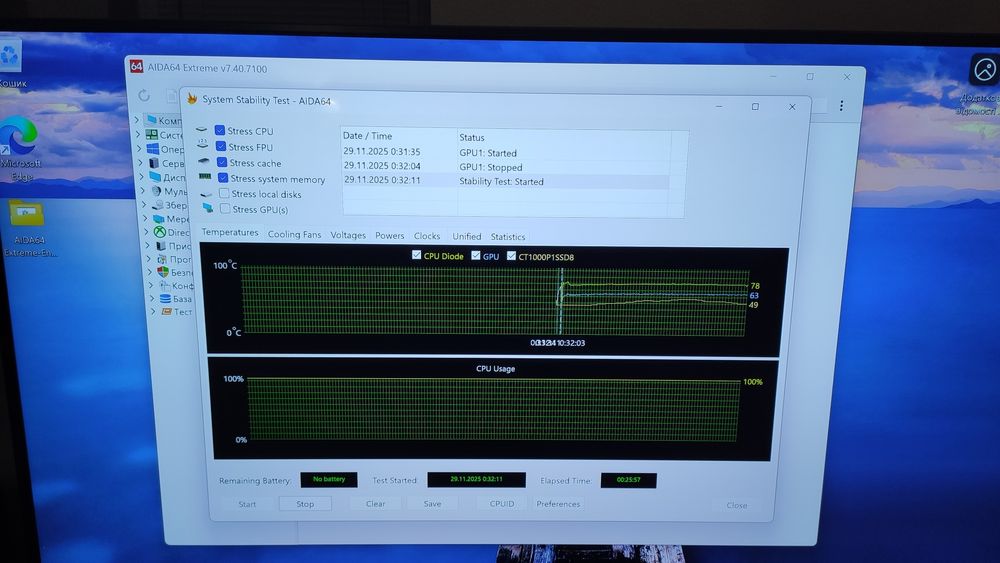Switch to the Clocks tab
This screenshot has width=1000, height=563.
pos(427,236)
